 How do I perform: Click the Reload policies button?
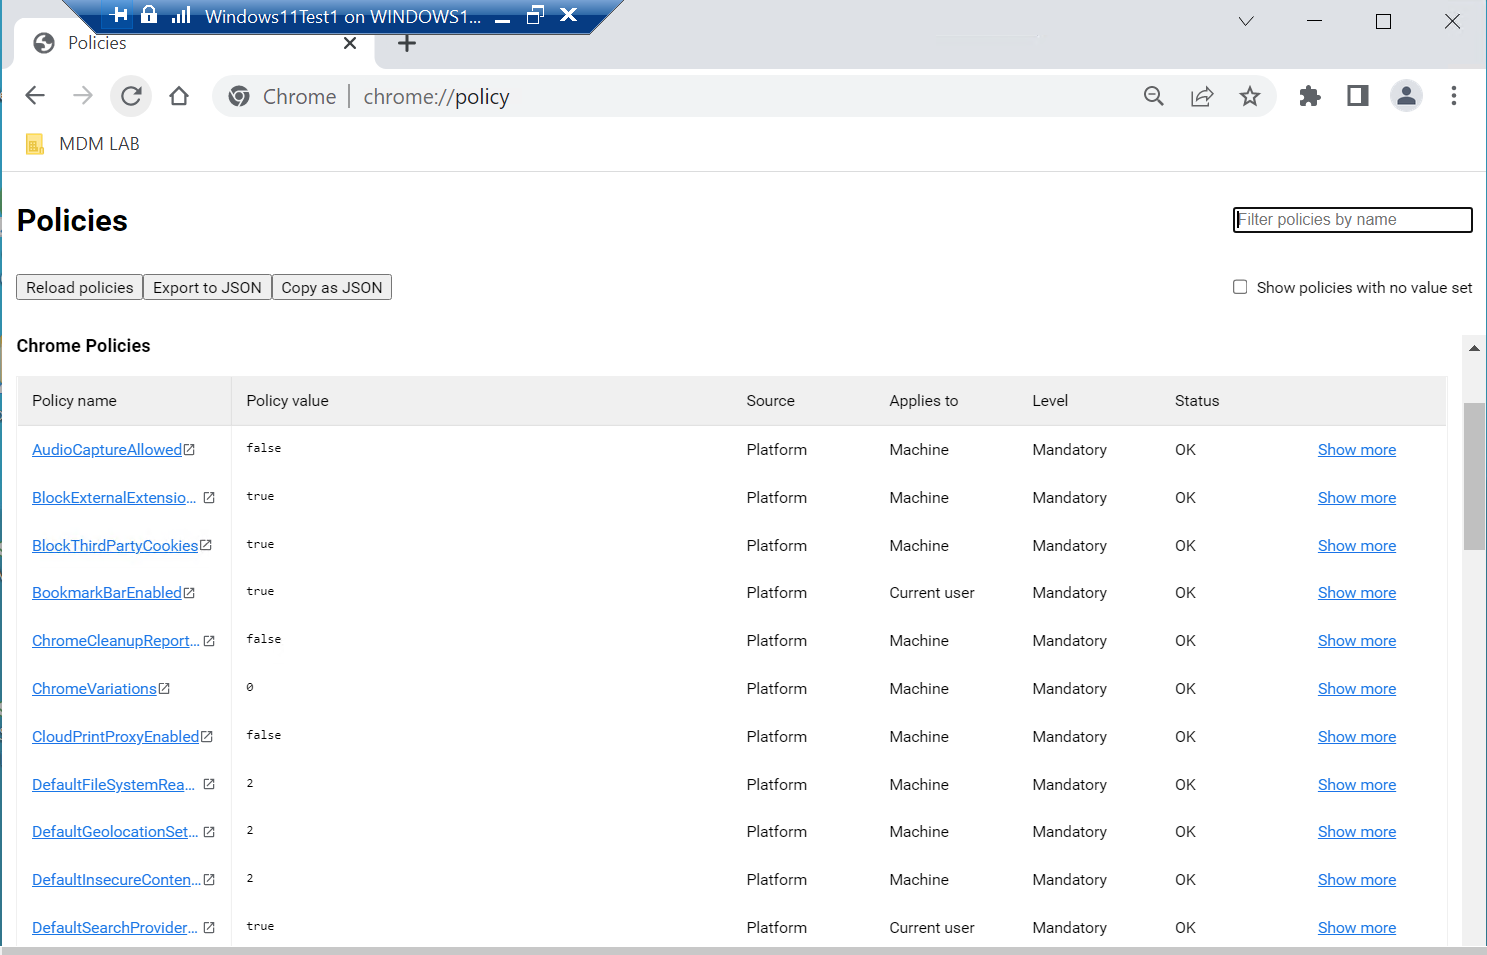(x=79, y=287)
